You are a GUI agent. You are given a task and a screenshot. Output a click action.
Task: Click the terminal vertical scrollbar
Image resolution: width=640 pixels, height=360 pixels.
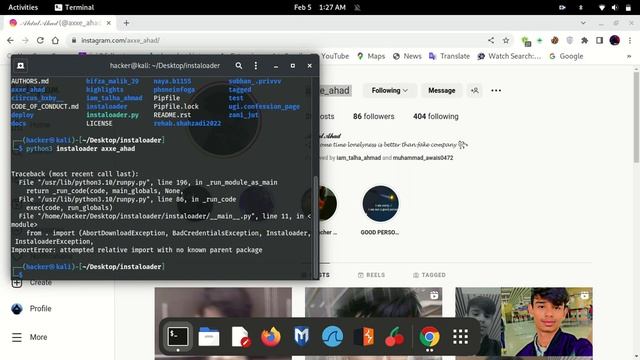[315, 227]
